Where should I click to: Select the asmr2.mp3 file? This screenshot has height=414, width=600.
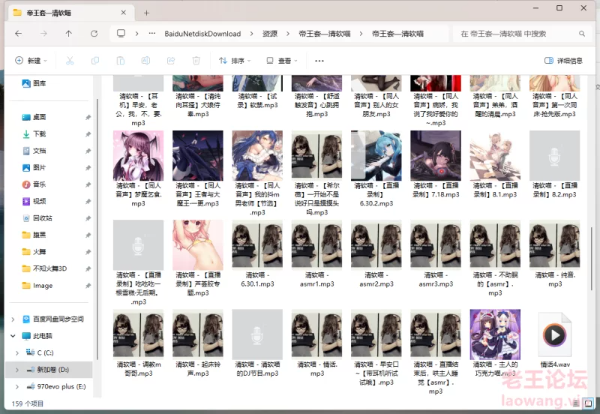click(x=376, y=254)
